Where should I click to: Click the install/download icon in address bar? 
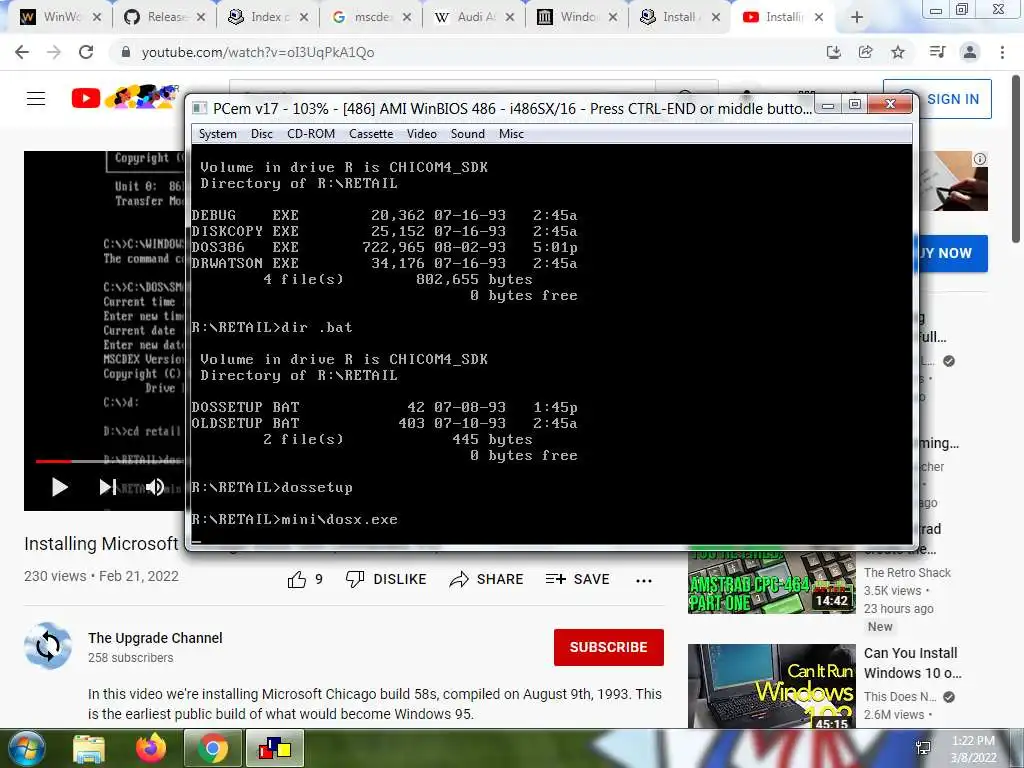[x=833, y=52]
